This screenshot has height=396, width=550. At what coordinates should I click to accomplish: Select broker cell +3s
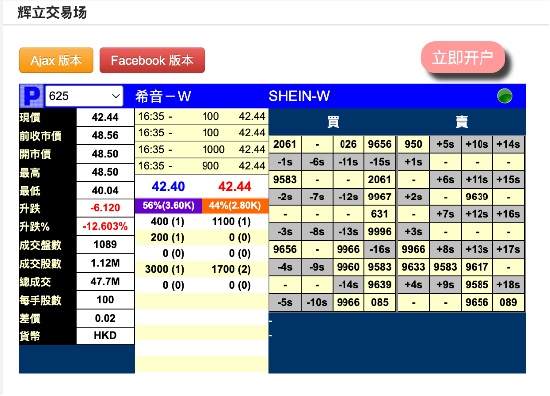(x=413, y=231)
